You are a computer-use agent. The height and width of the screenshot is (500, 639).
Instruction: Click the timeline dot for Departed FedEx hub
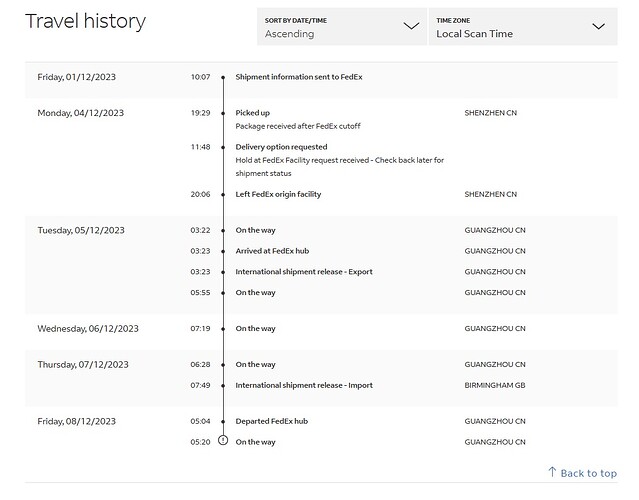pyautogui.click(x=223, y=421)
